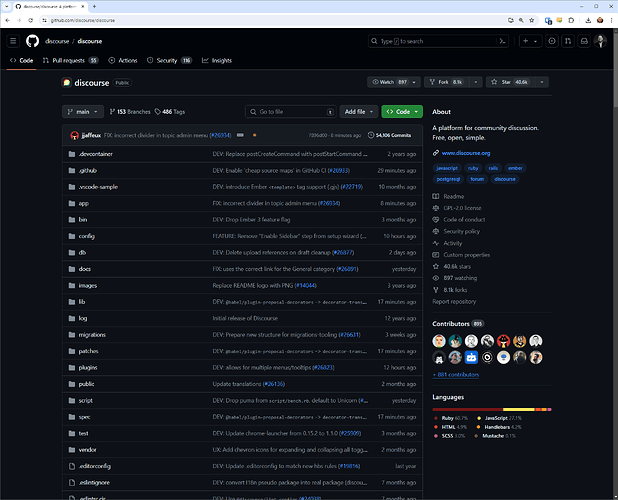The height and width of the screenshot is (500, 618).
Task: Open the Report repository link
Action: (454, 301)
